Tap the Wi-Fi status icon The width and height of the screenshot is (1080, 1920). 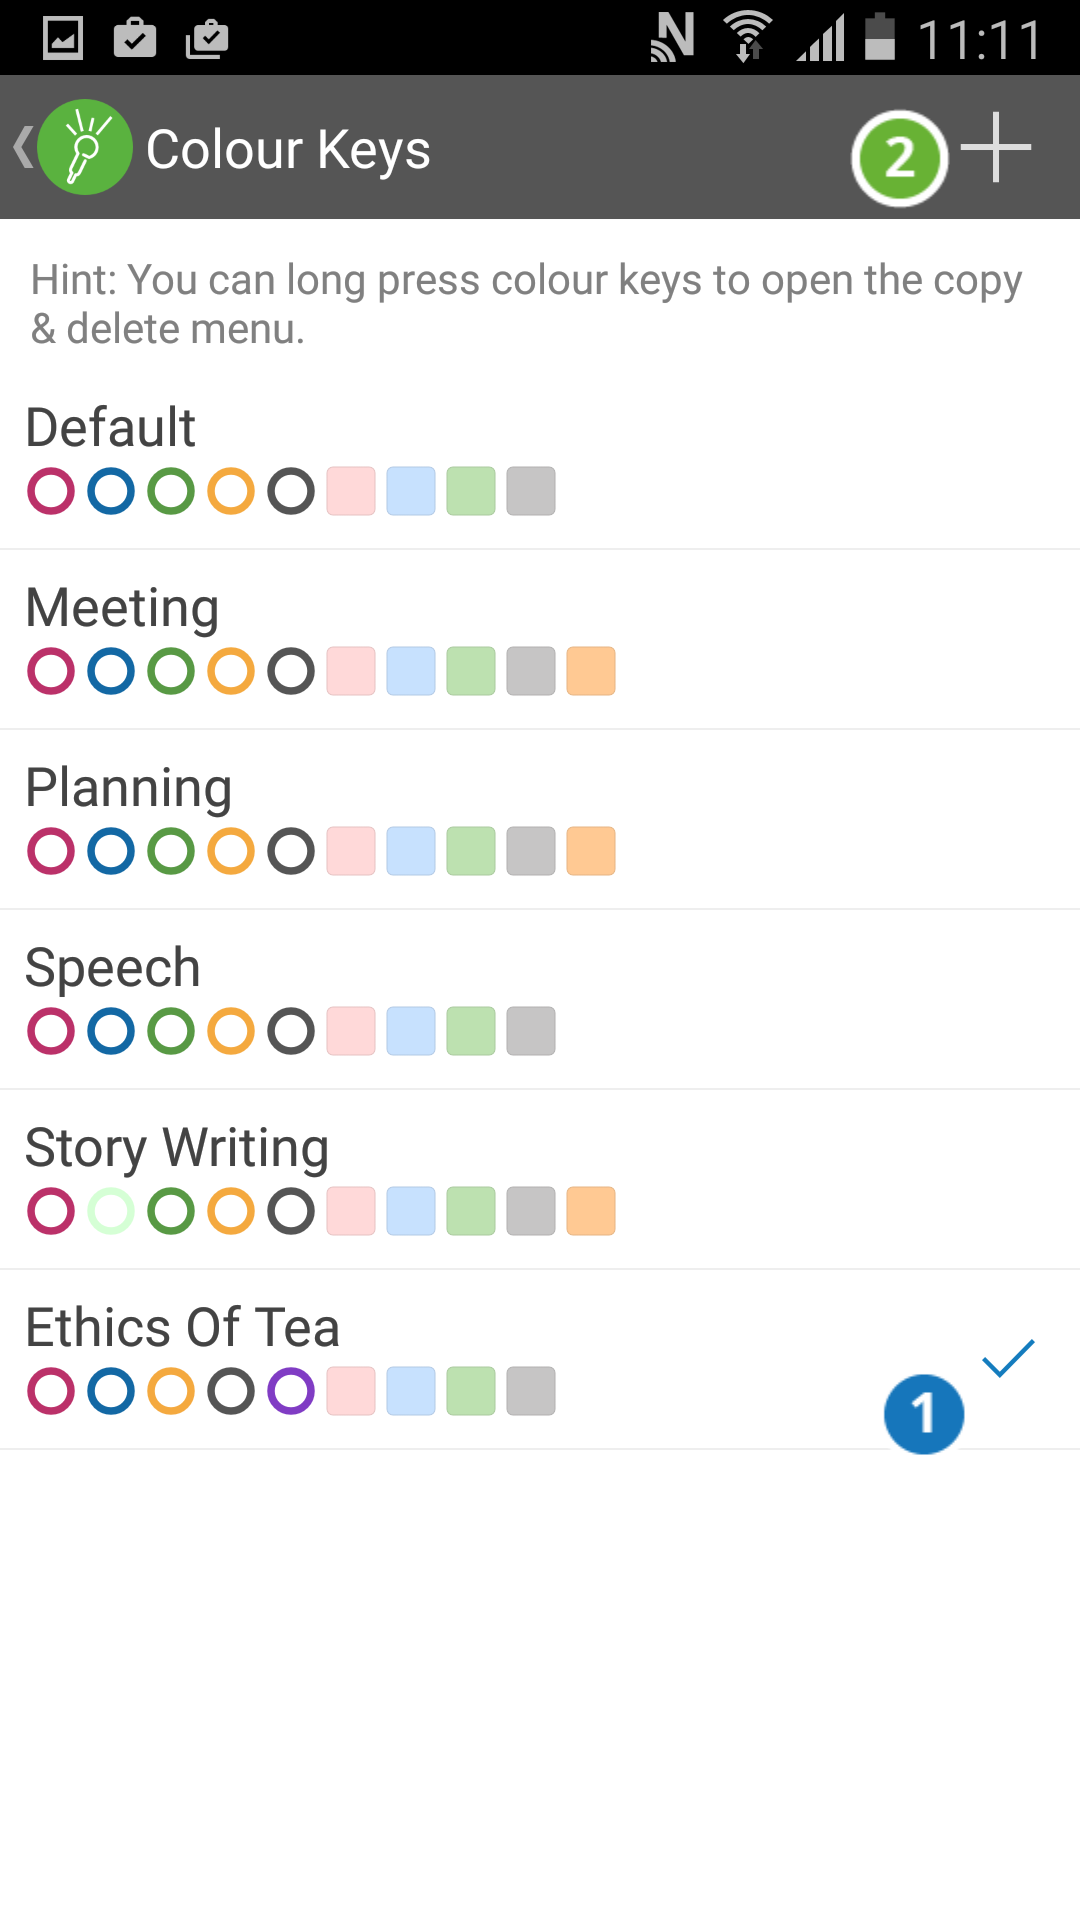click(x=747, y=37)
